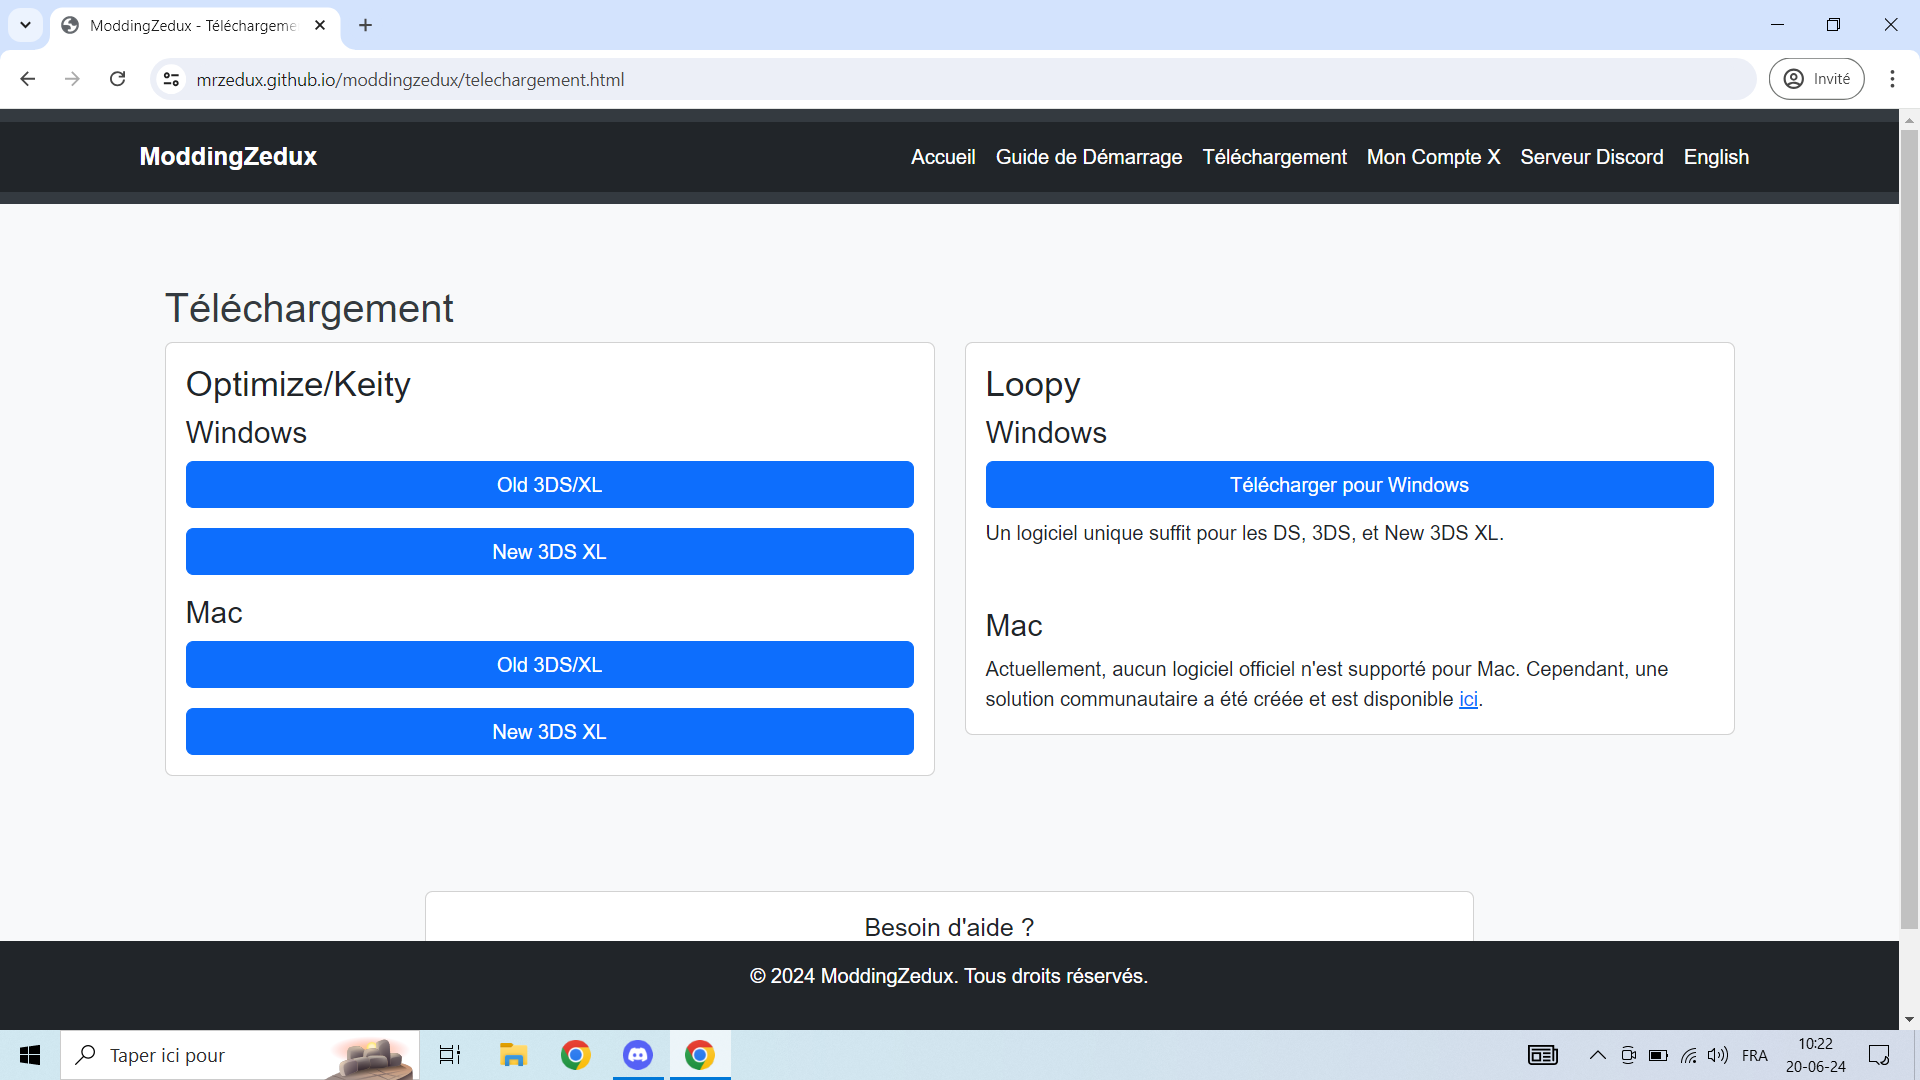Reload the current page
This screenshot has height=1080, width=1920.
click(x=117, y=79)
